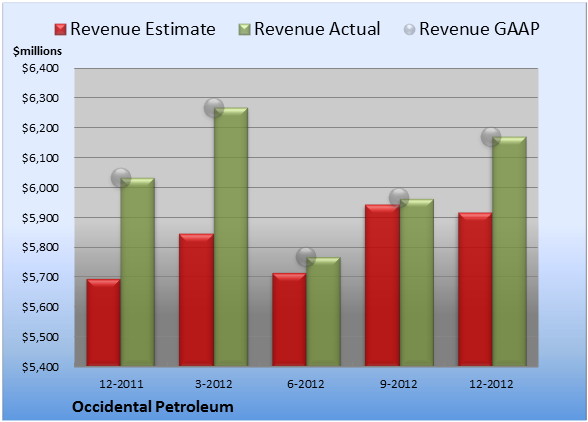Click the 'Occidental Petroleum' chart title

[x=153, y=407]
